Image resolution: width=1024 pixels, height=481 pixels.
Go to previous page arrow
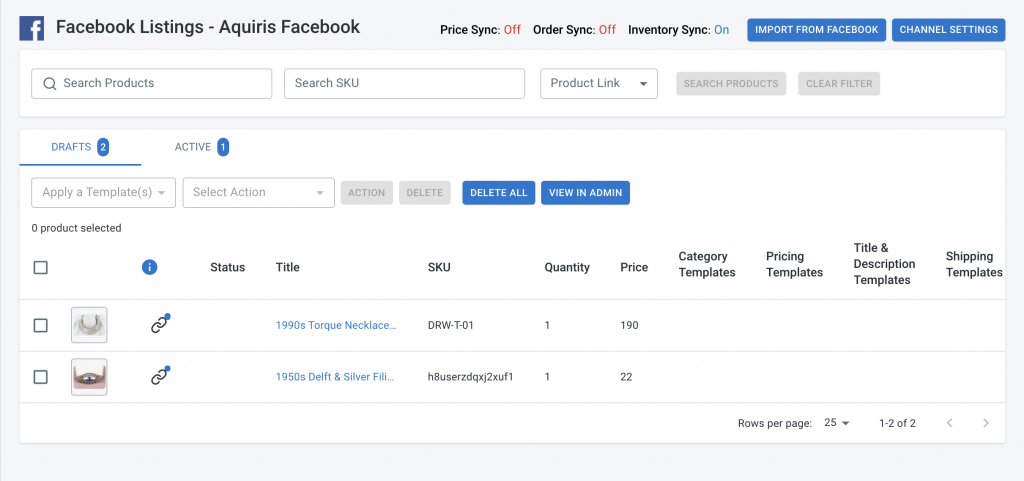[950, 423]
